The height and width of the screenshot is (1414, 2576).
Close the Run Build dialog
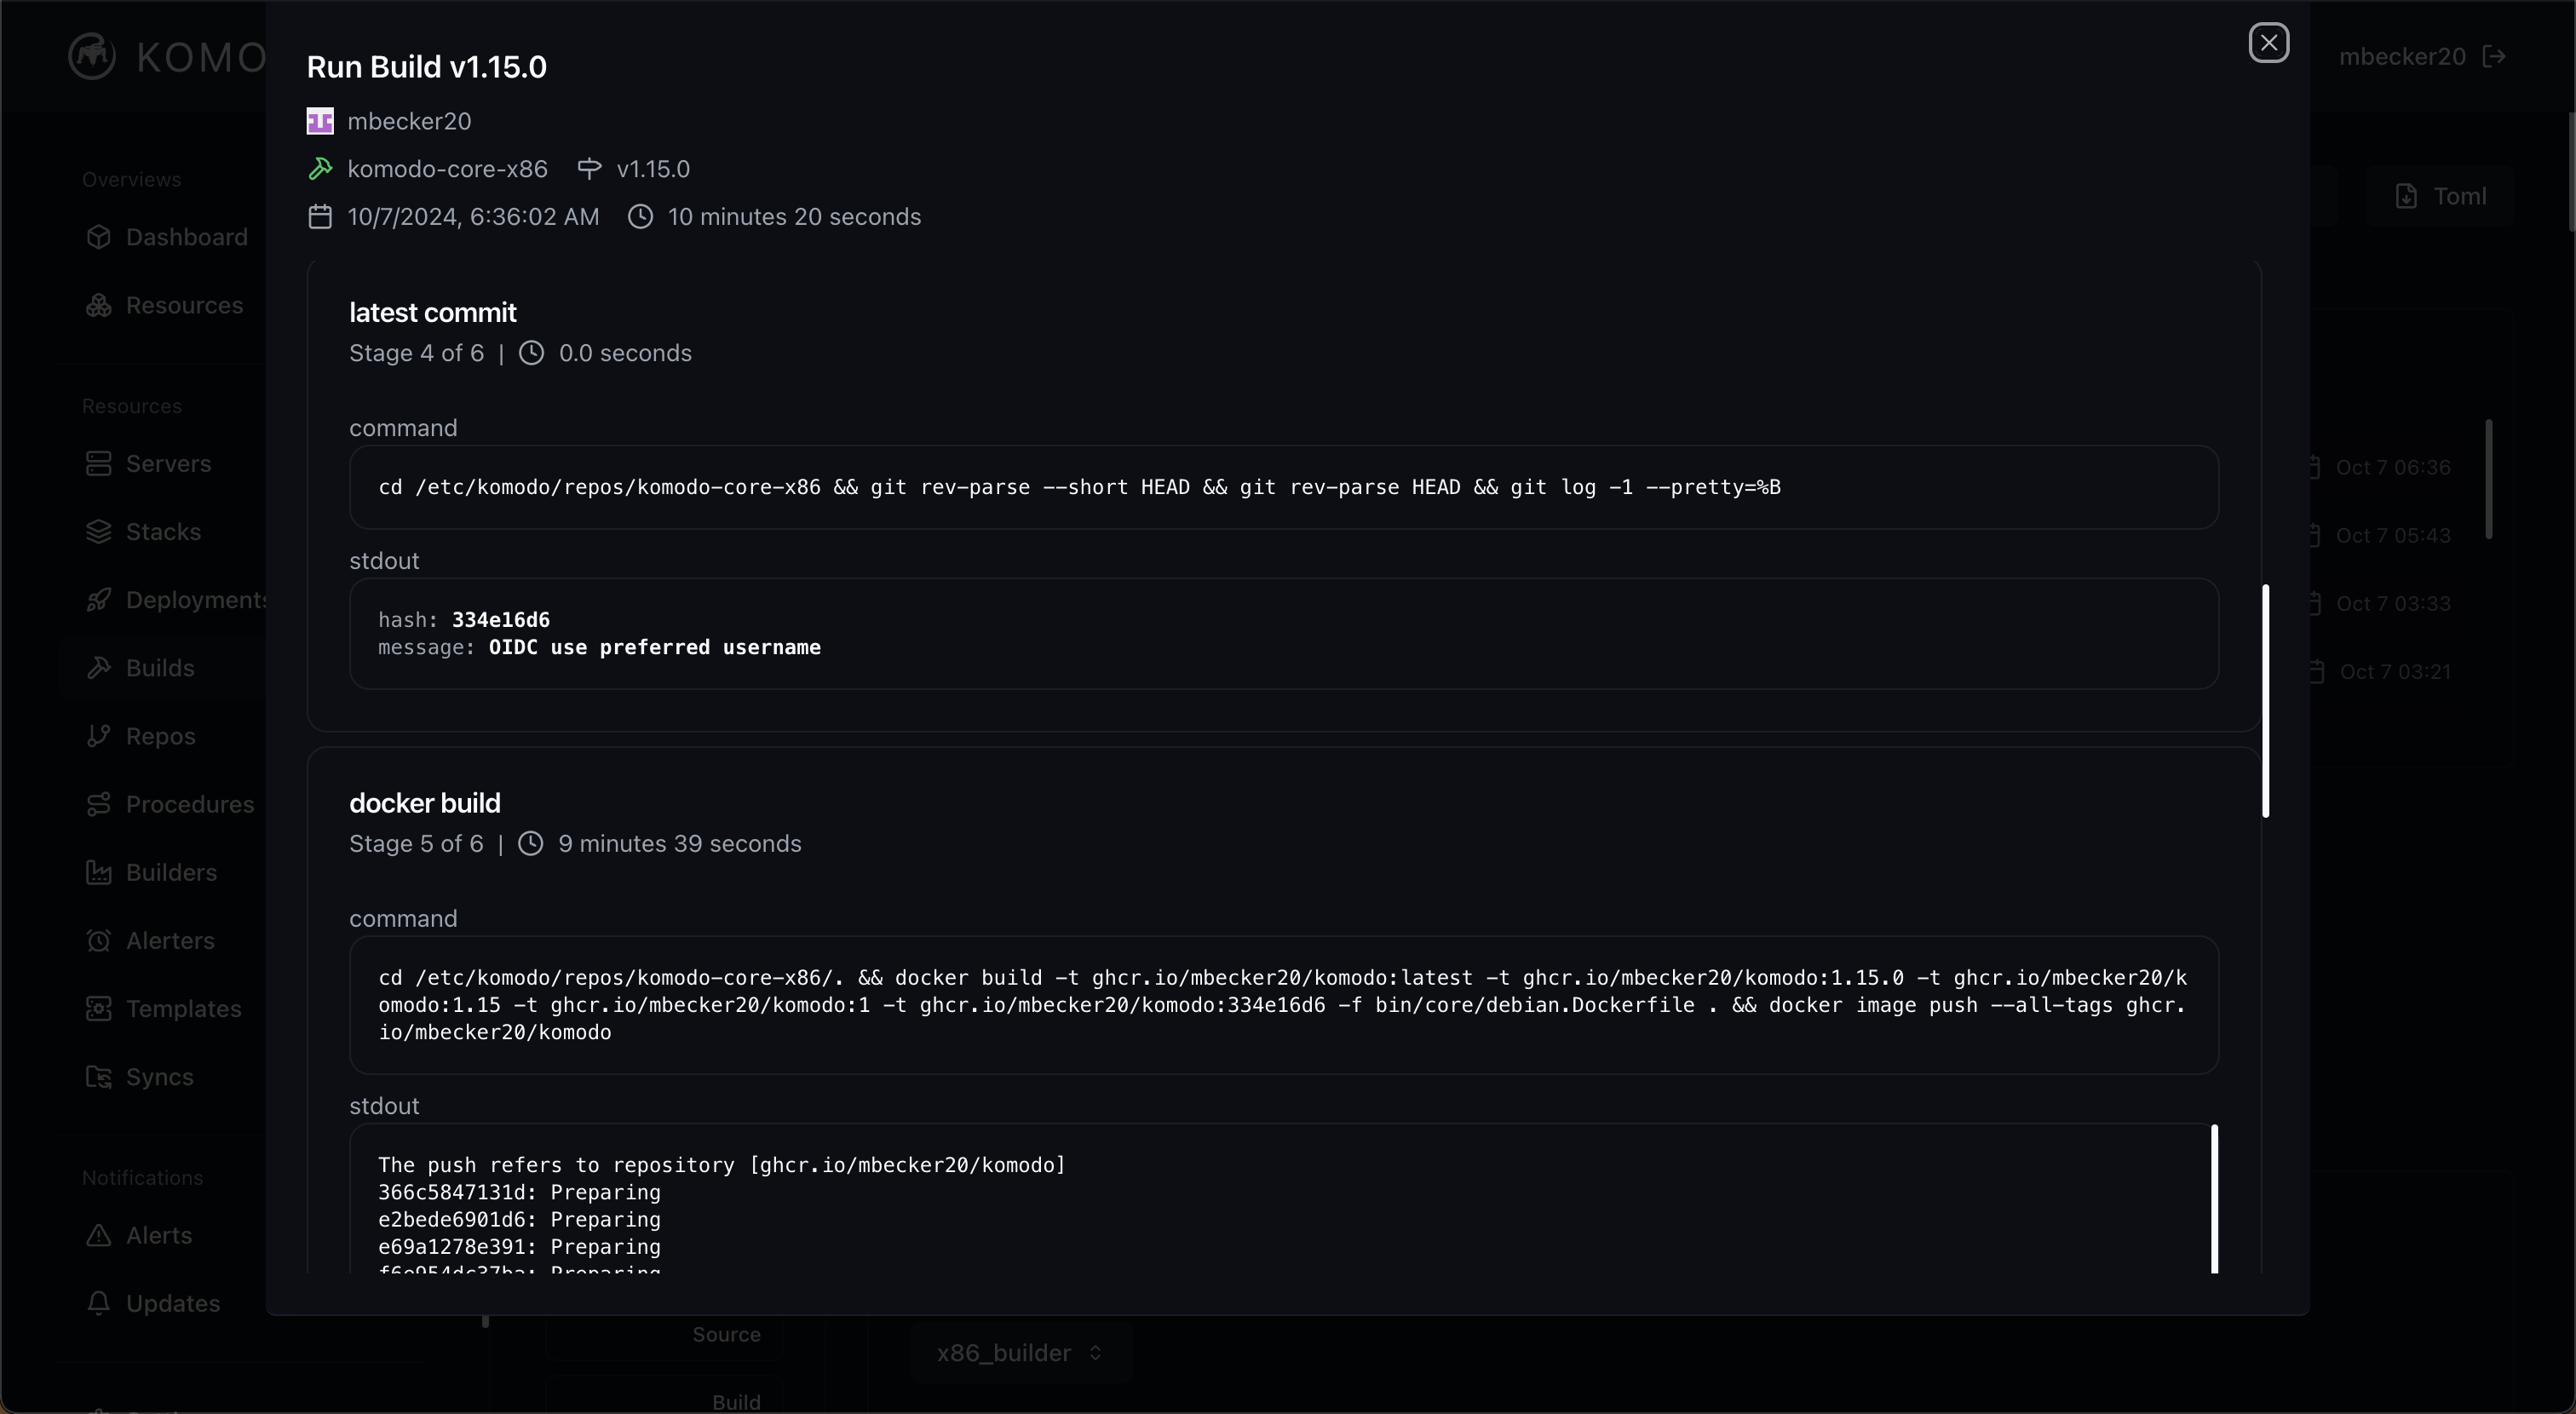[2268, 43]
